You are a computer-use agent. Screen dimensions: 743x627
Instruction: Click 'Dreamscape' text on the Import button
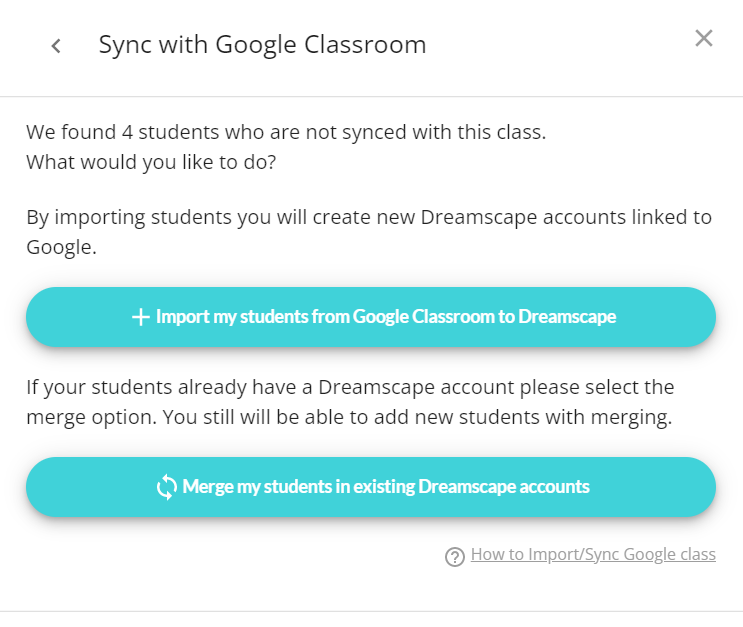tap(567, 317)
